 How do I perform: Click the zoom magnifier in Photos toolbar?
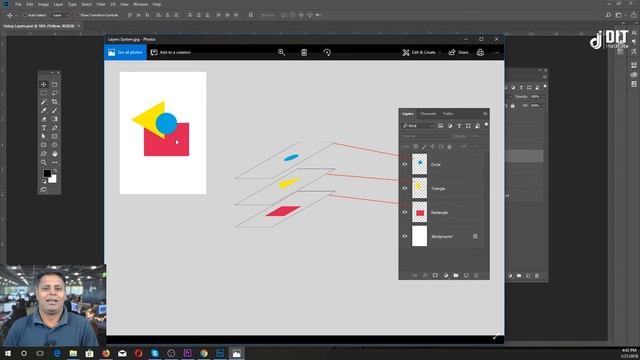pyautogui.click(x=281, y=52)
